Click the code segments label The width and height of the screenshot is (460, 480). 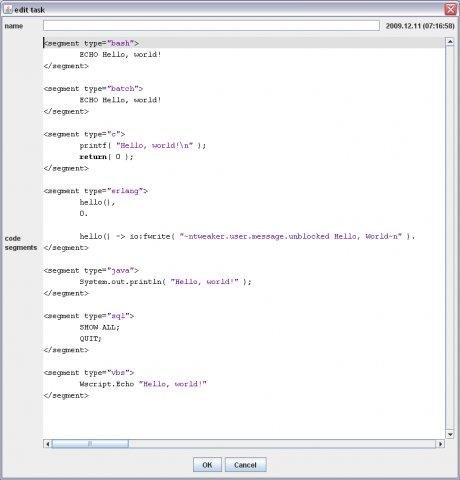pos(21,243)
